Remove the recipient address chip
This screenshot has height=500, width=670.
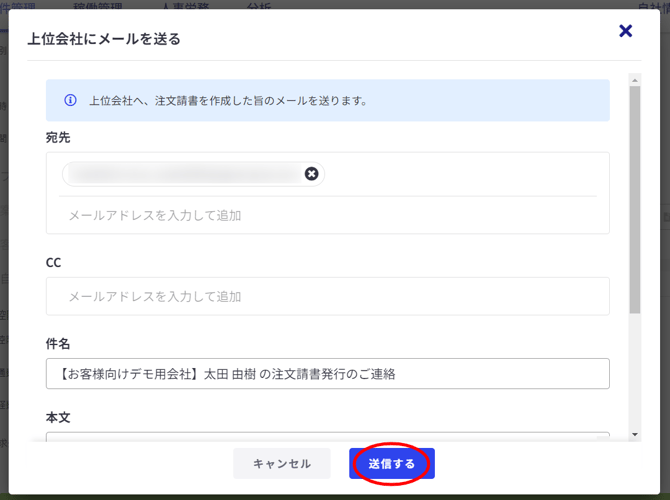(x=311, y=174)
